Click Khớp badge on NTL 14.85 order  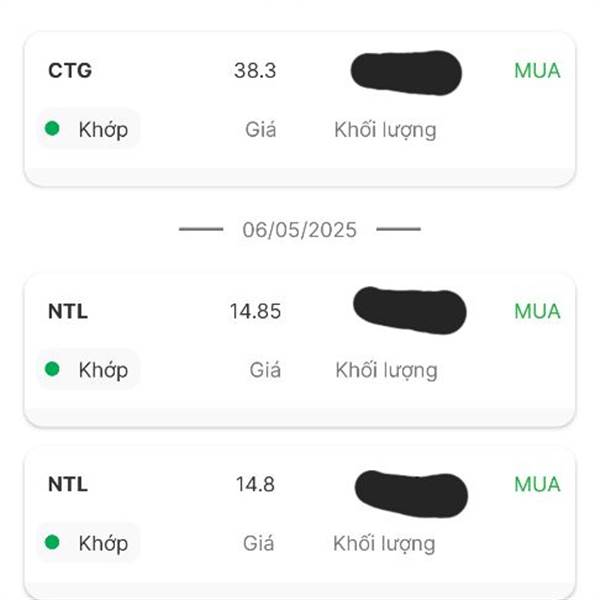(x=88, y=369)
